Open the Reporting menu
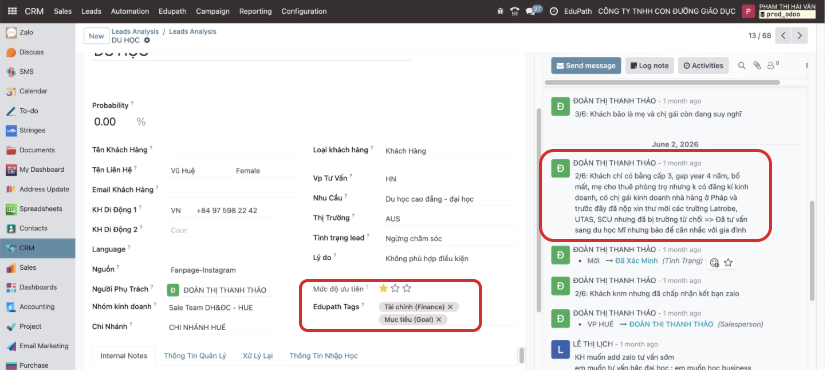825x370 pixels. [x=255, y=11]
